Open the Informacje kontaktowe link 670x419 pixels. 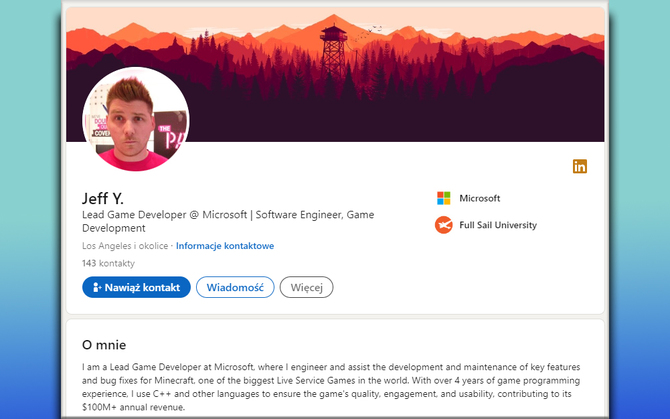click(225, 246)
